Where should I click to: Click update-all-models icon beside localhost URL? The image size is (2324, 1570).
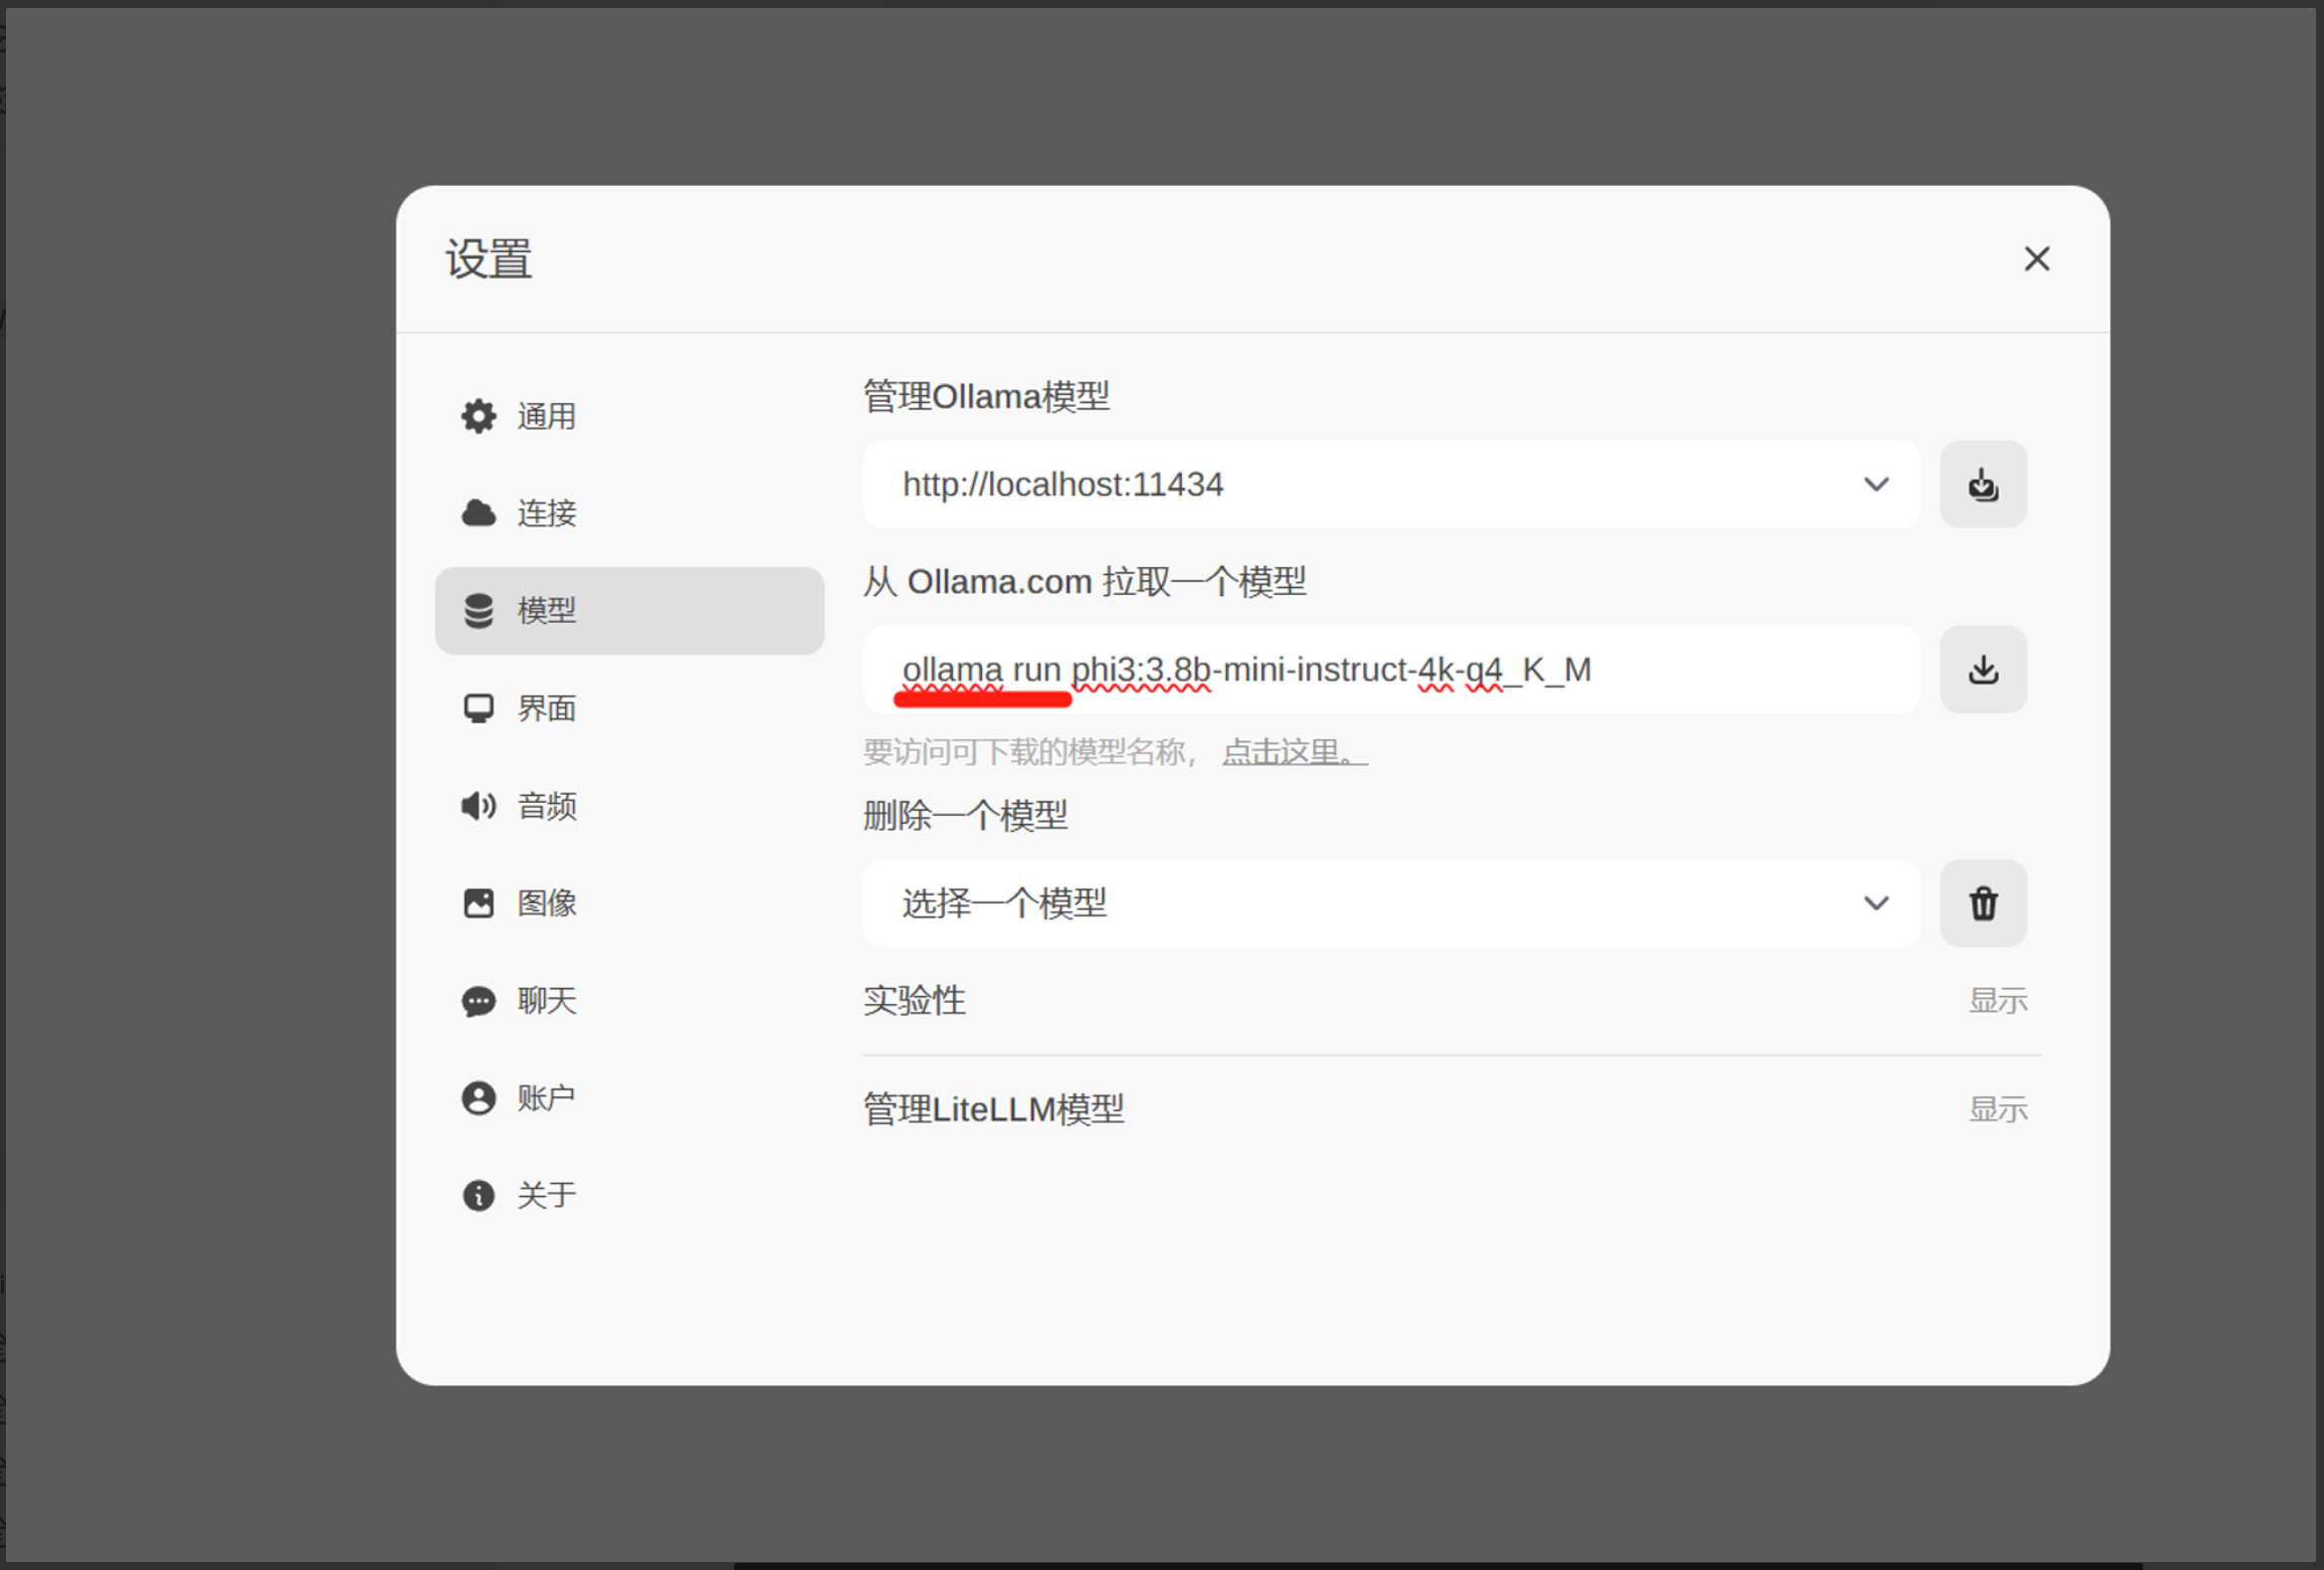point(1982,485)
